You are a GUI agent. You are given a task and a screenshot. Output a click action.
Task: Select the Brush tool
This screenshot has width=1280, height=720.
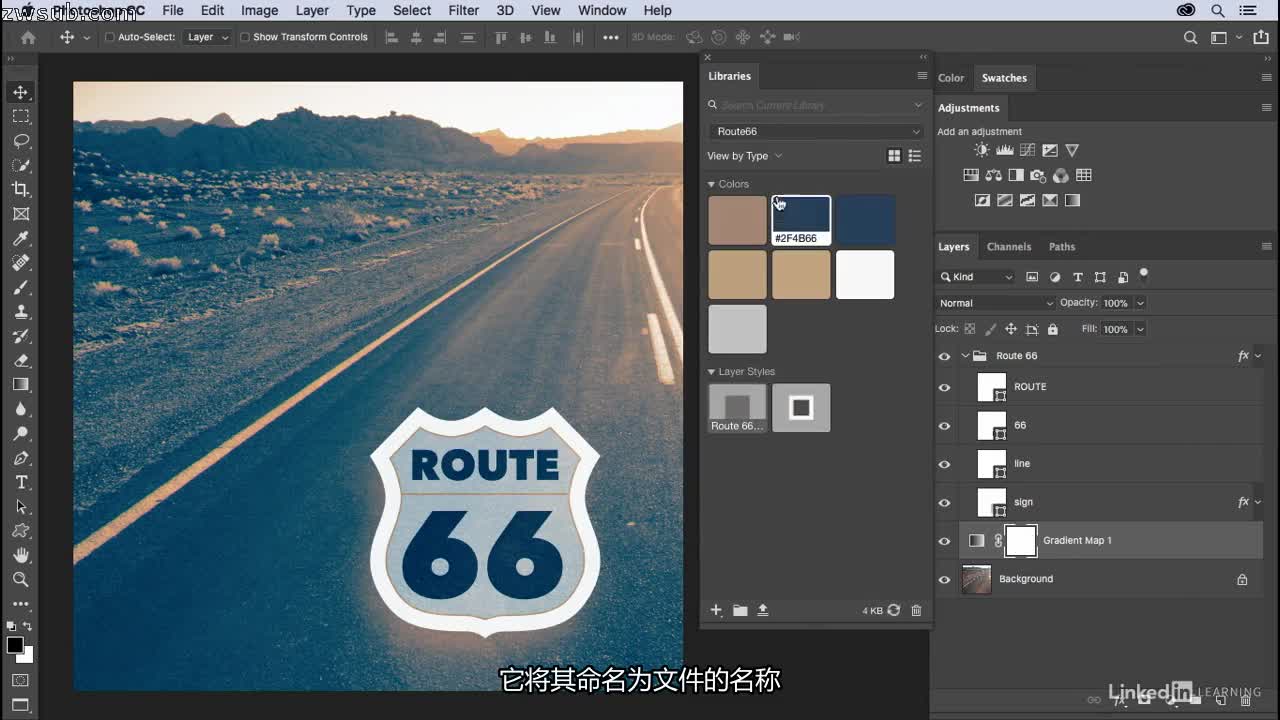[x=21, y=287]
